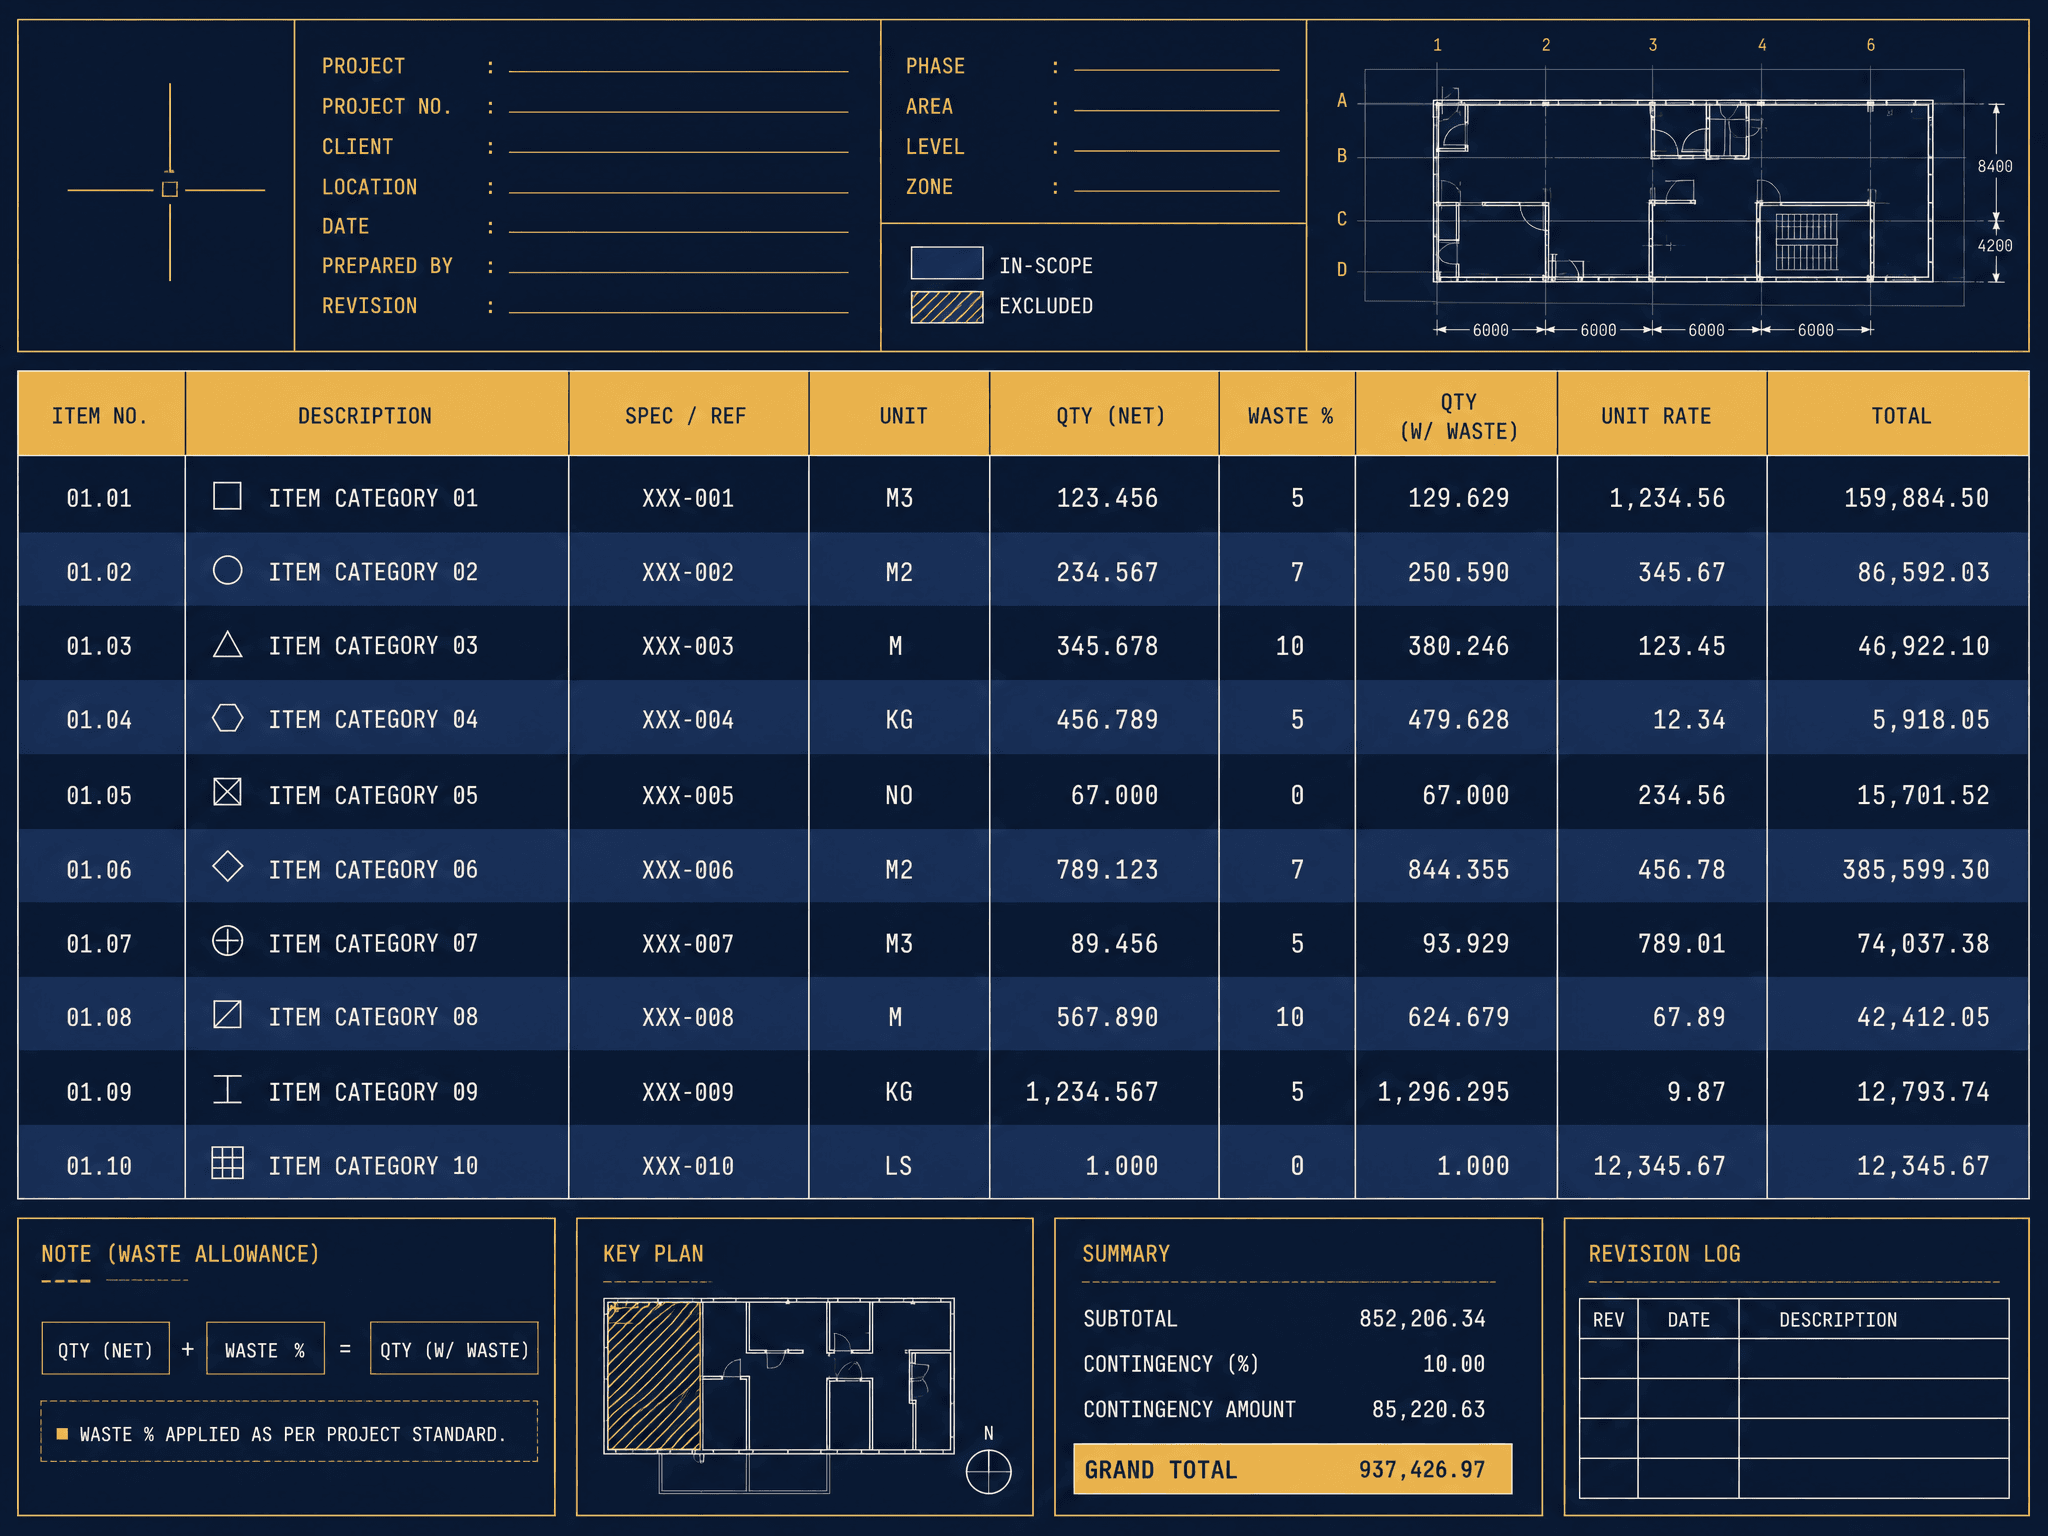This screenshot has width=2048, height=1536.
Task: Click the hatched excluded zone in Key Plan
Action: [653, 1375]
